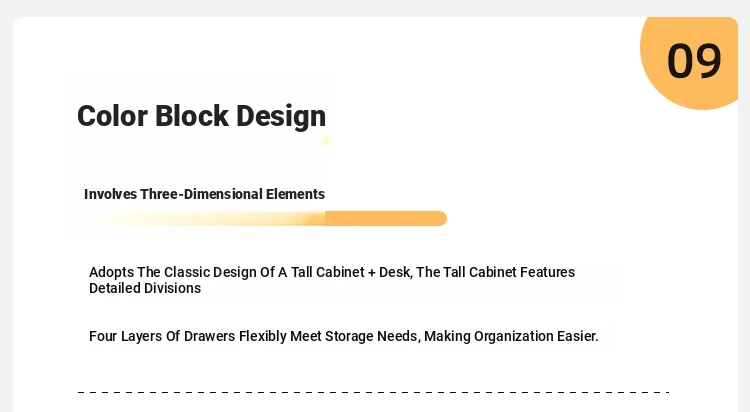This screenshot has height=412, width=750.
Task: Click the "Detailed Divisions" text line
Action: coord(145,288)
